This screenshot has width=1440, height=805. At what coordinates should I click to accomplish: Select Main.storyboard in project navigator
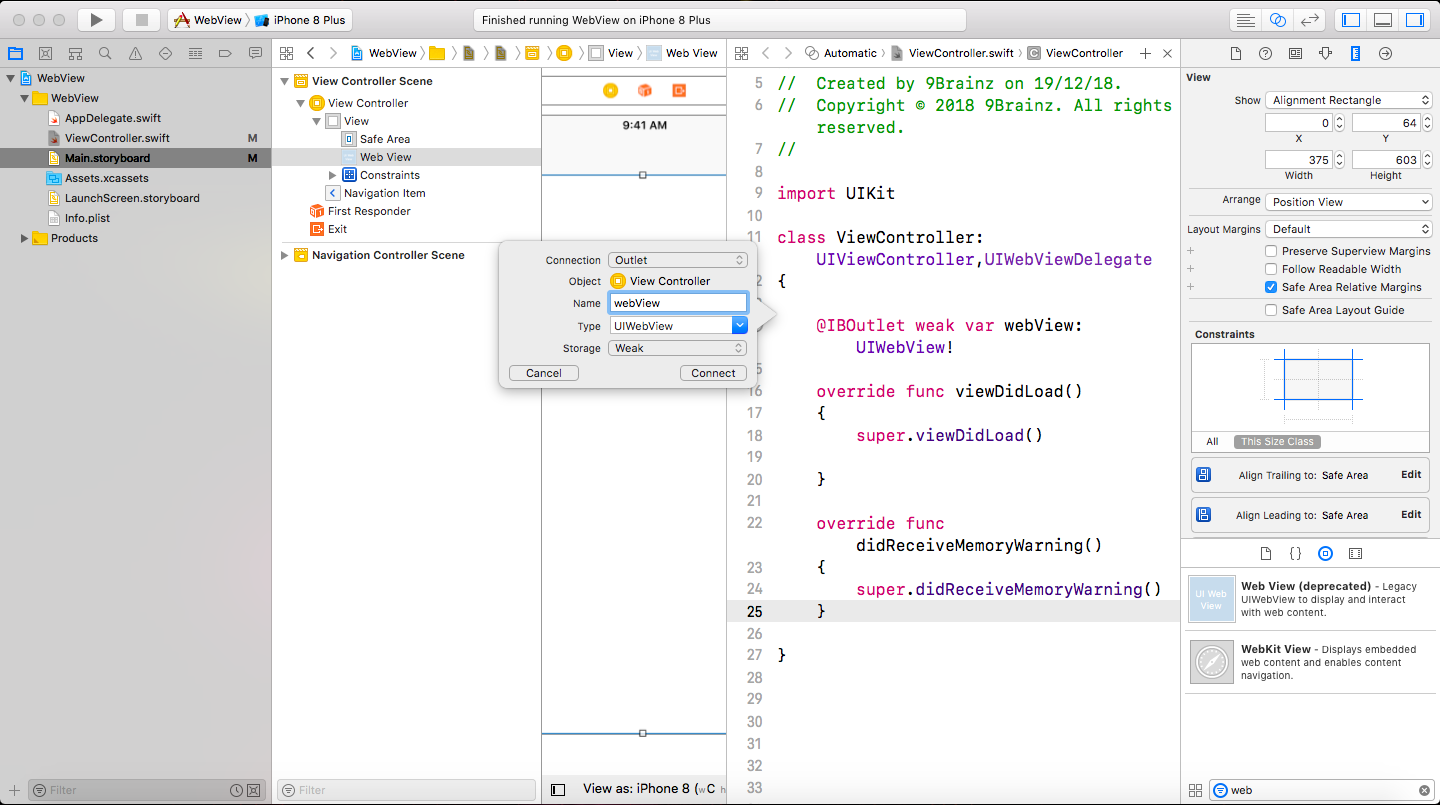pyautogui.click(x=107, y=158)
